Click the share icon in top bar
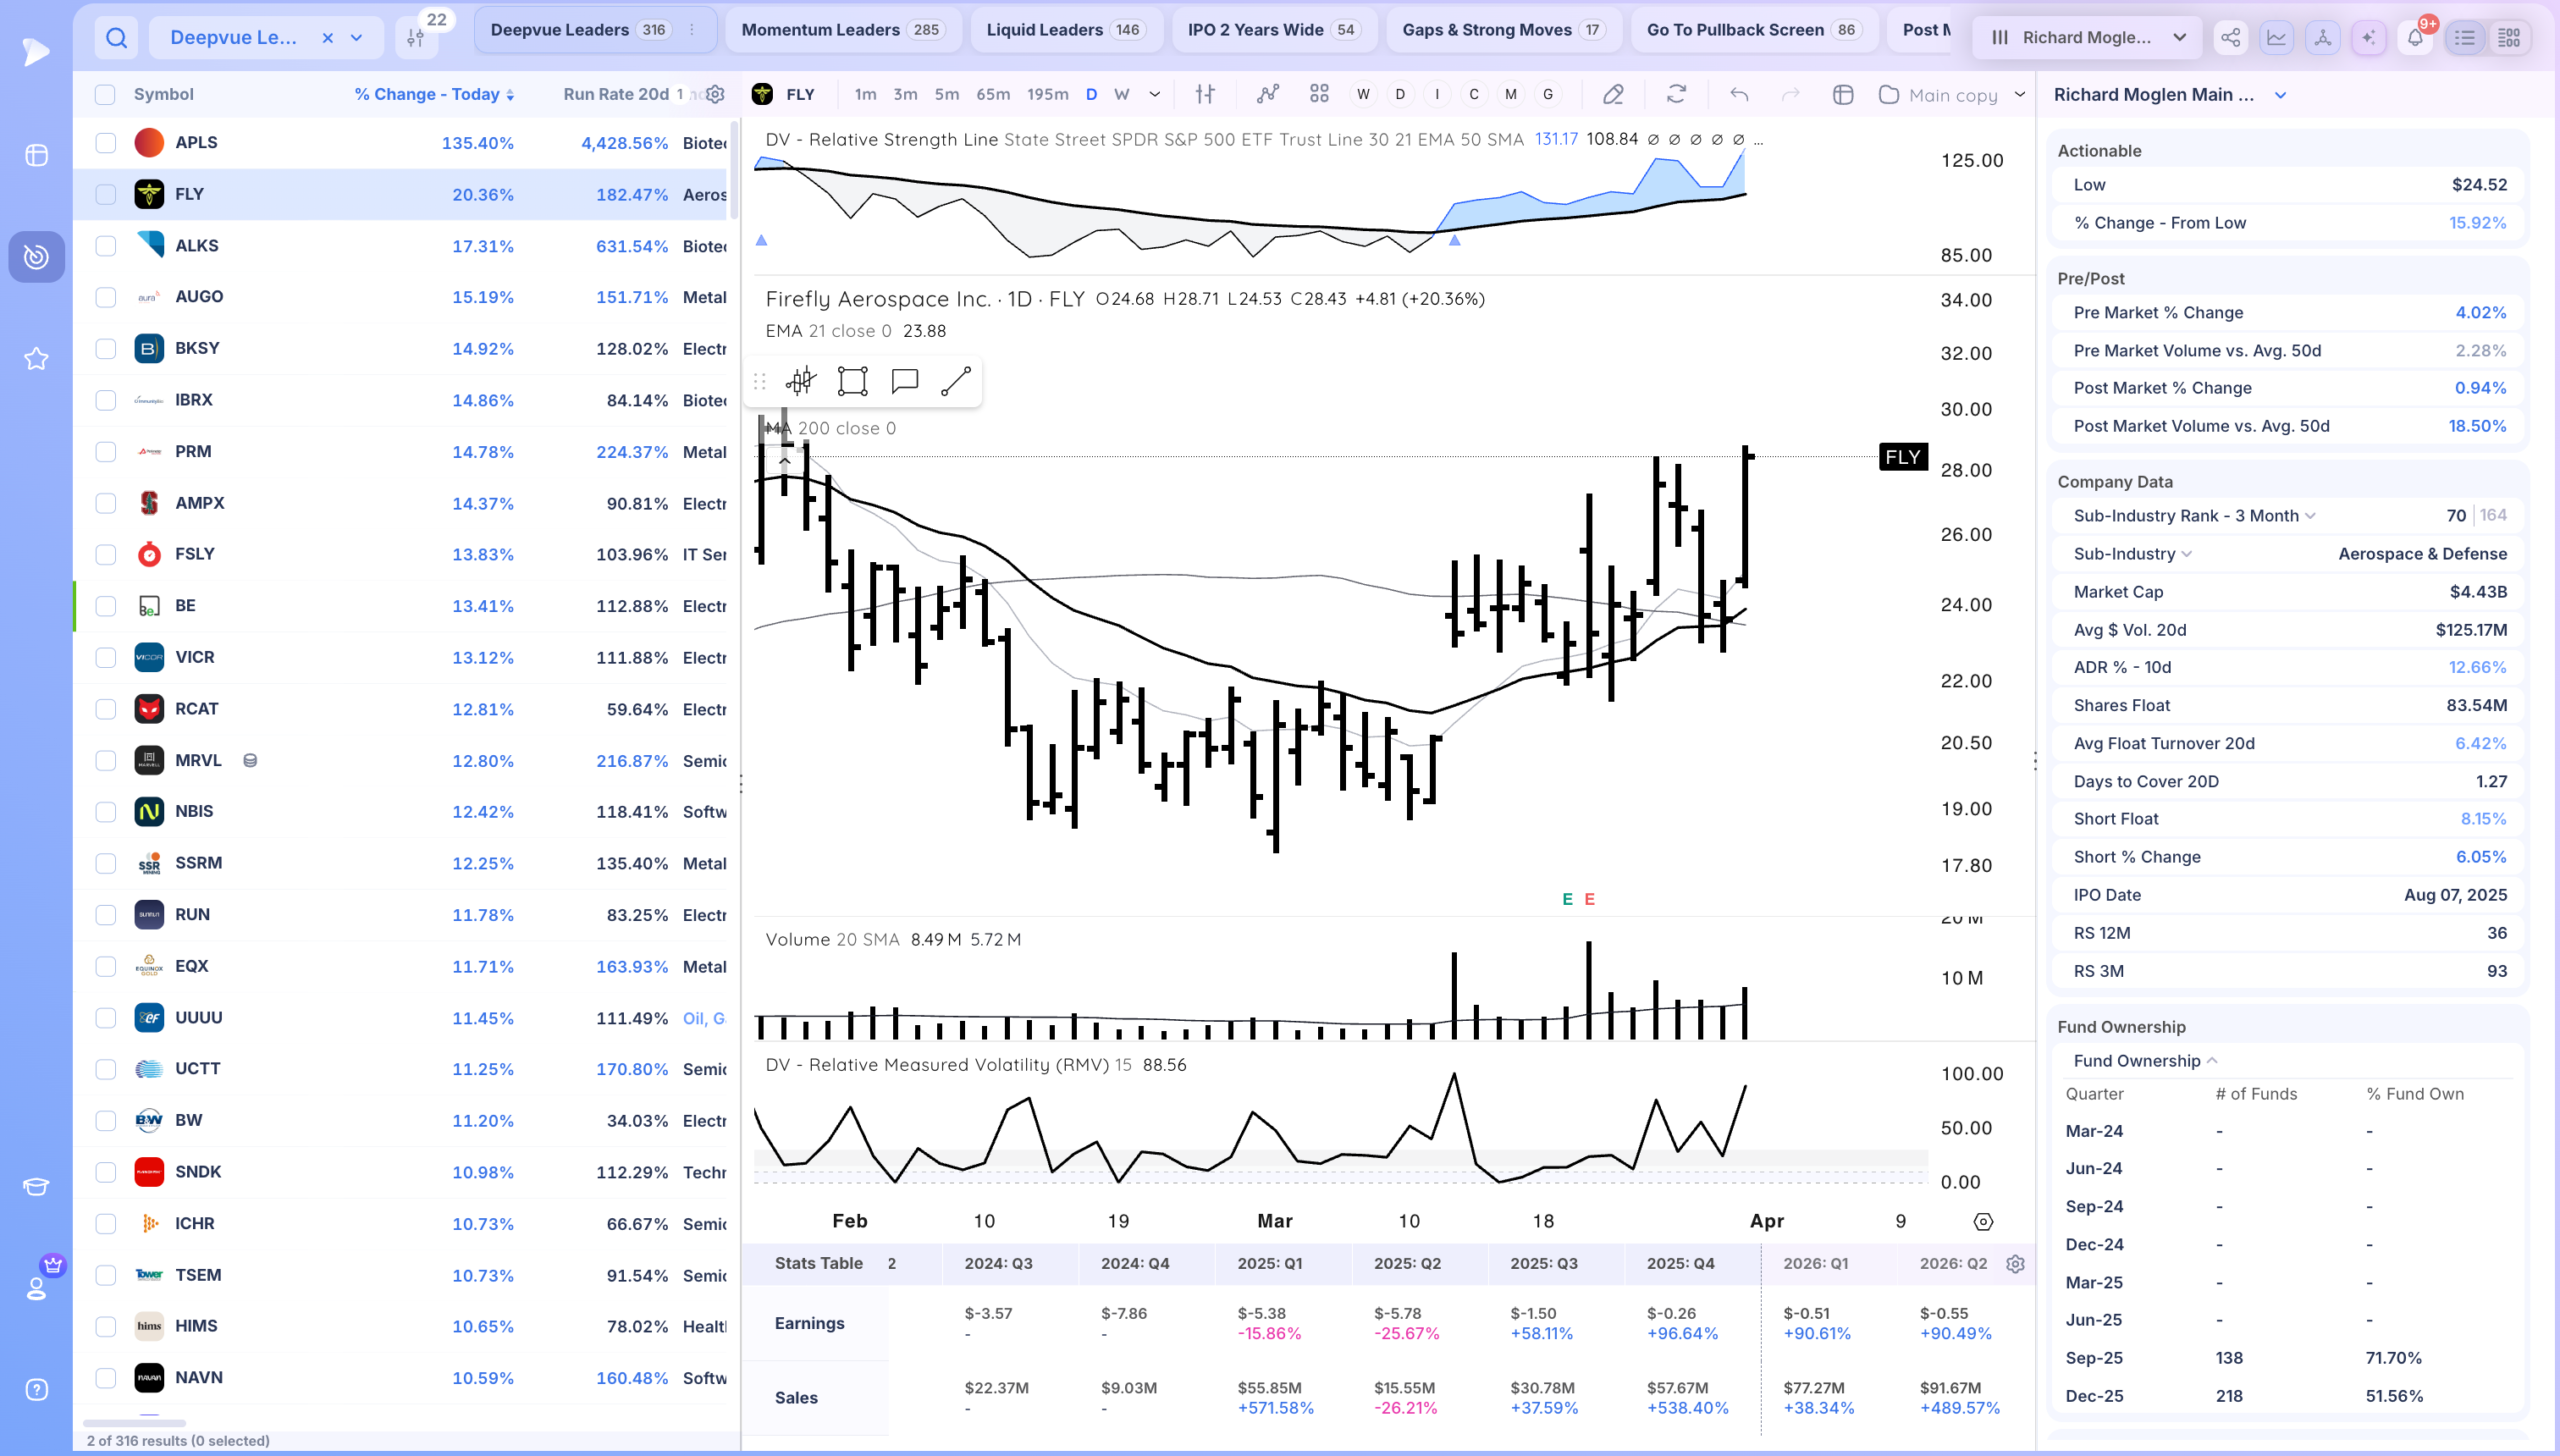The height and width of the screenshot is (1456, 2560). pyautogui.click(x=2230, y=38)
